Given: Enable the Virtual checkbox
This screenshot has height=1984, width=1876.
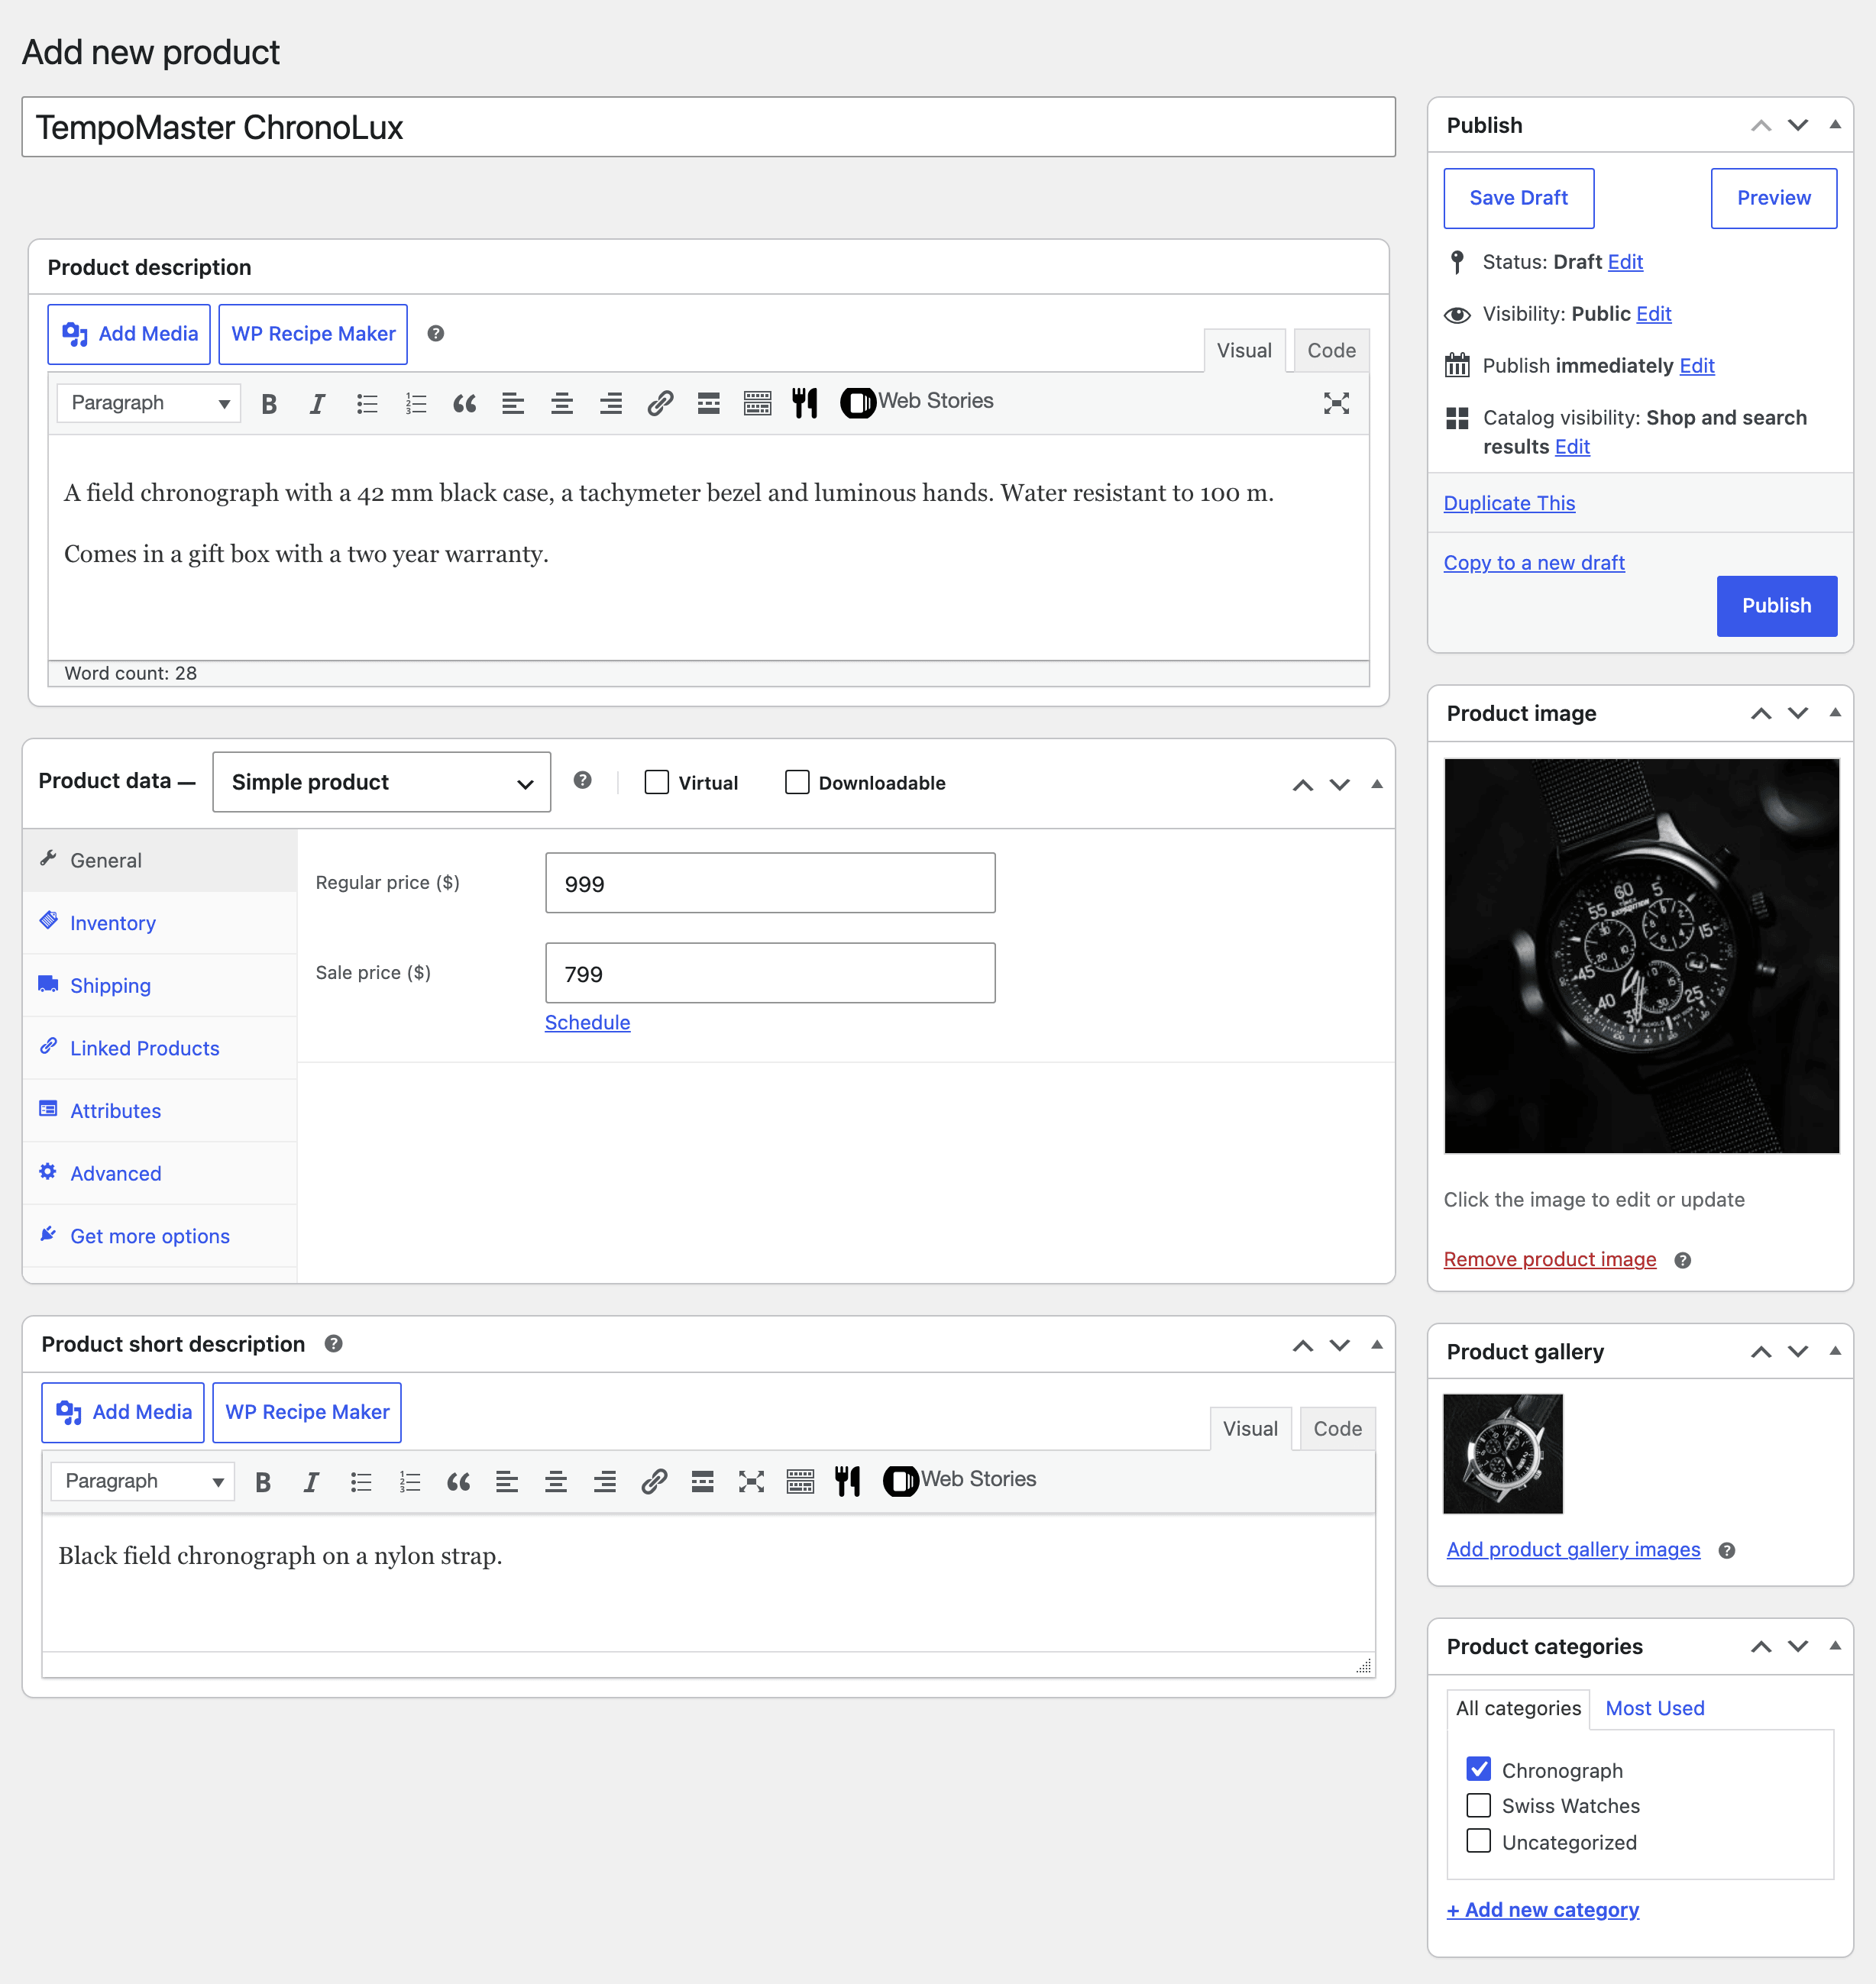Looking at the screenshot, I should point(657,782).
